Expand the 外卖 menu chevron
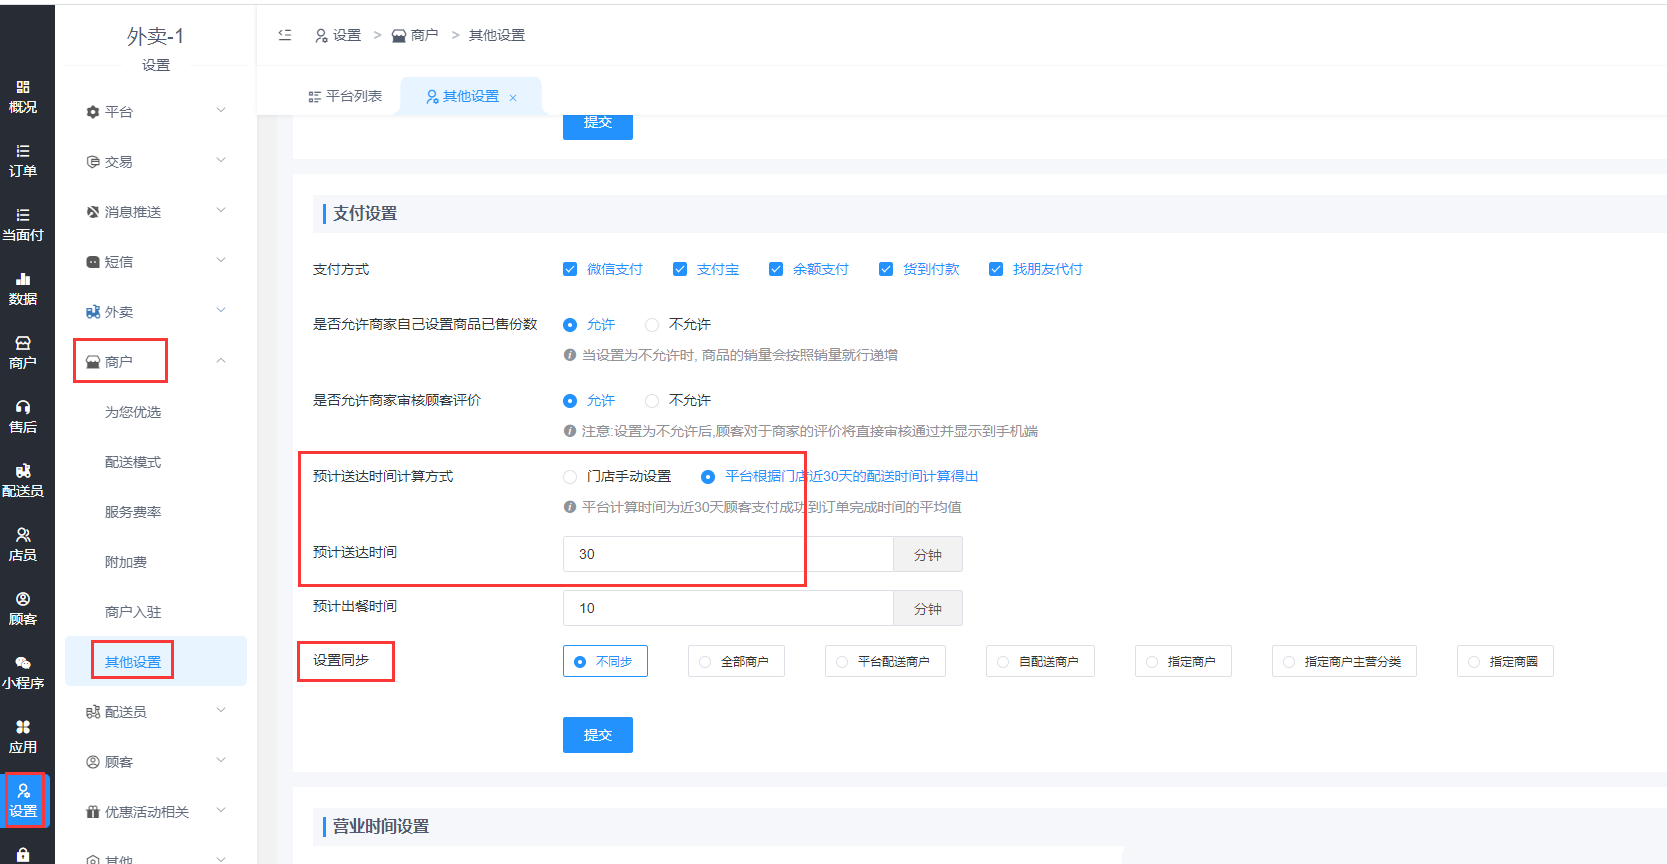This screenshot has width=1667, height=864. tap(221, 310)
